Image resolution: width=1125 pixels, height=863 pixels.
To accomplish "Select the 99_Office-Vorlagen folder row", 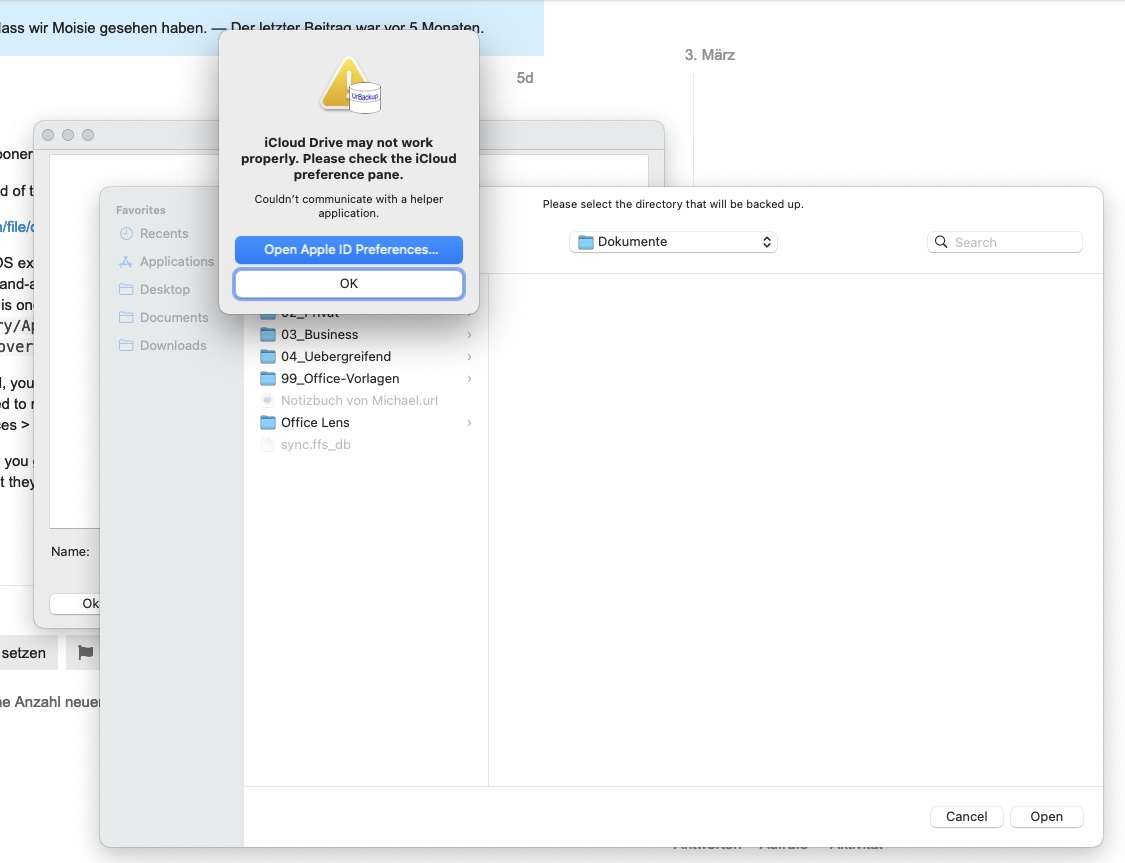I will [366, 379].
